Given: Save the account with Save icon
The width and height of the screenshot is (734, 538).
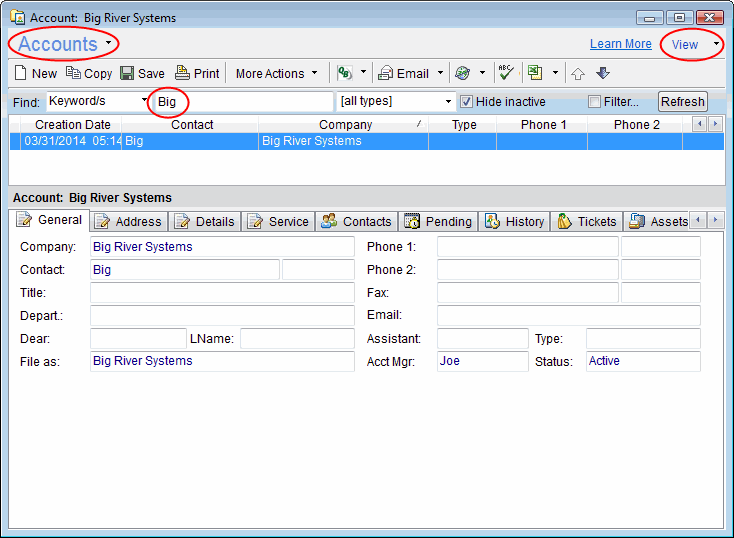Looking at the screenshot, I should click(127, 73).
